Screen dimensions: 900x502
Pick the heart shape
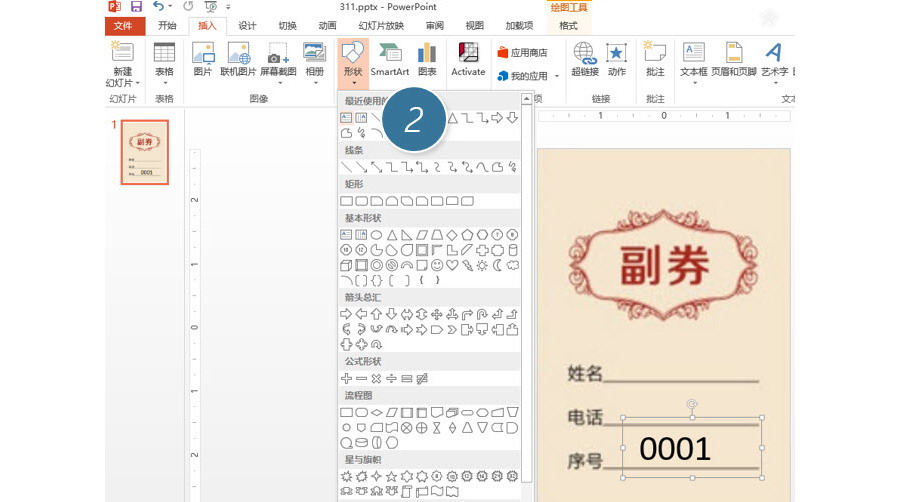[x=452, y=265]
